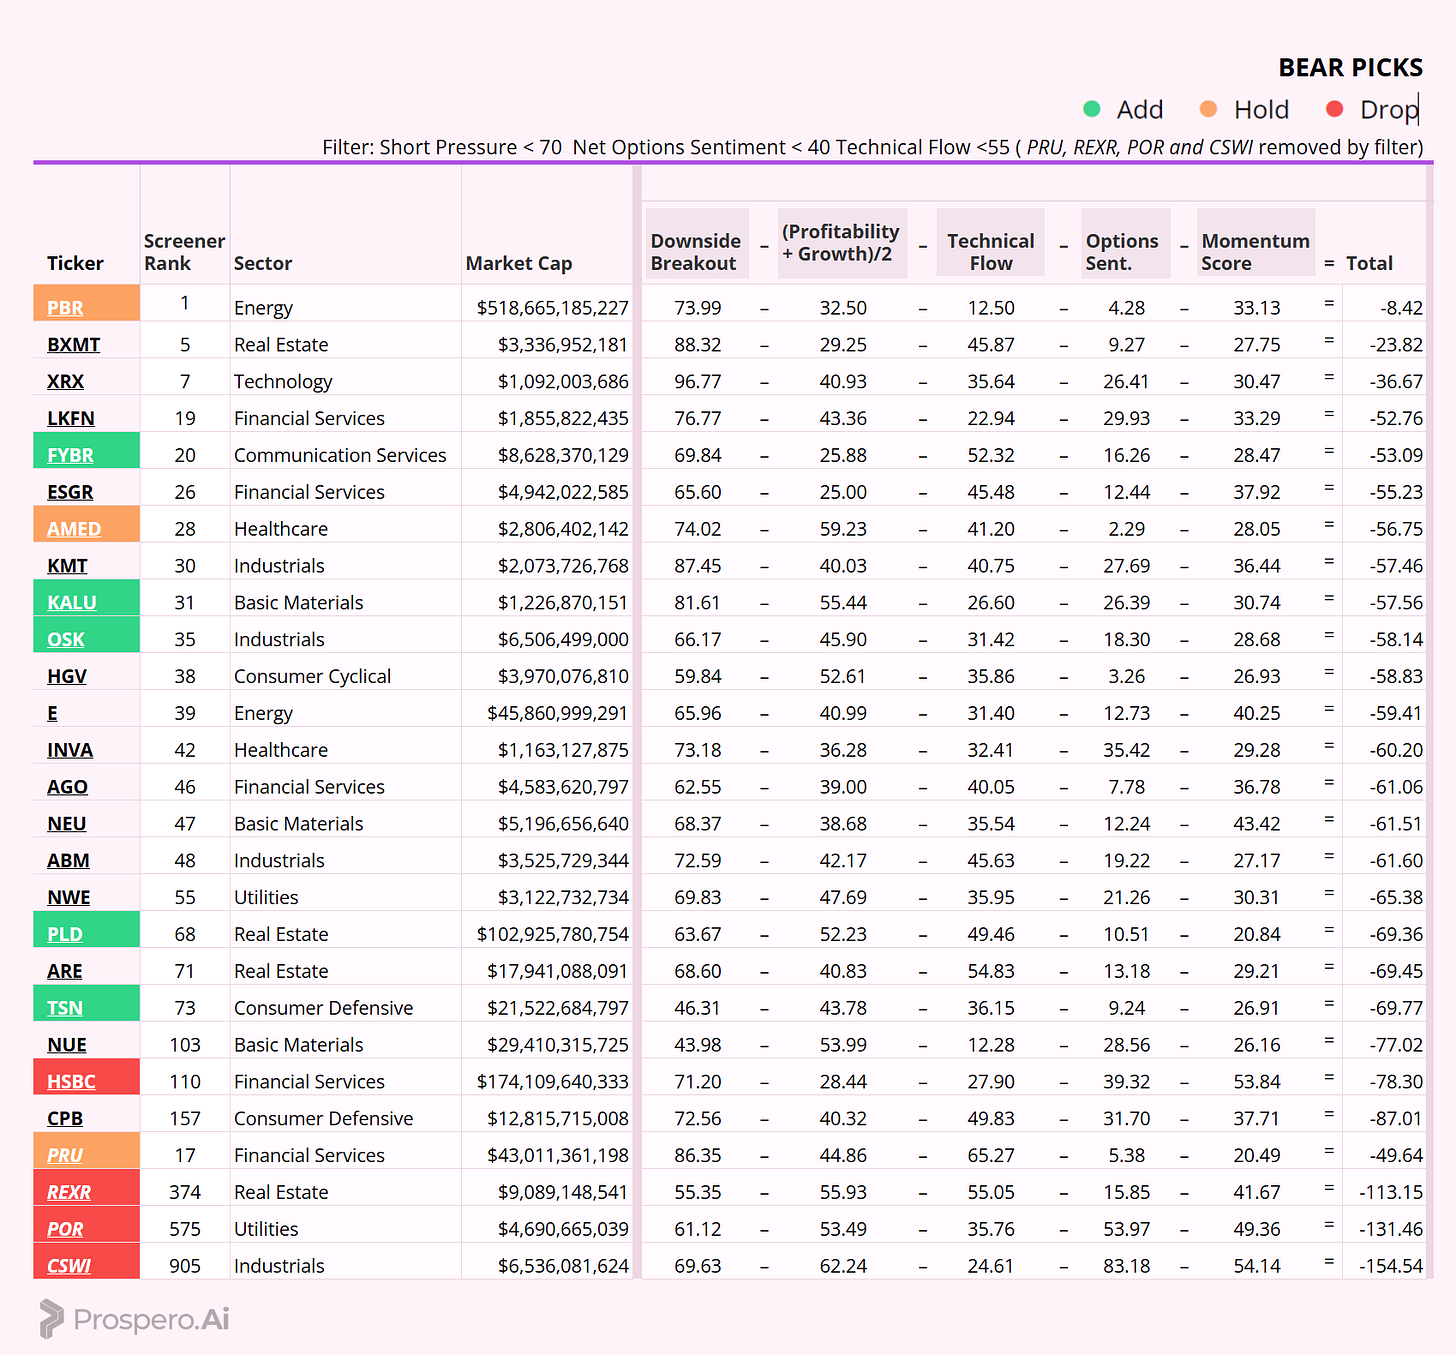Image resolution: width=1456 pixels, height=1355 pixels.
Task: Open the INVA ticker link
Action: [x=70, y=751]
